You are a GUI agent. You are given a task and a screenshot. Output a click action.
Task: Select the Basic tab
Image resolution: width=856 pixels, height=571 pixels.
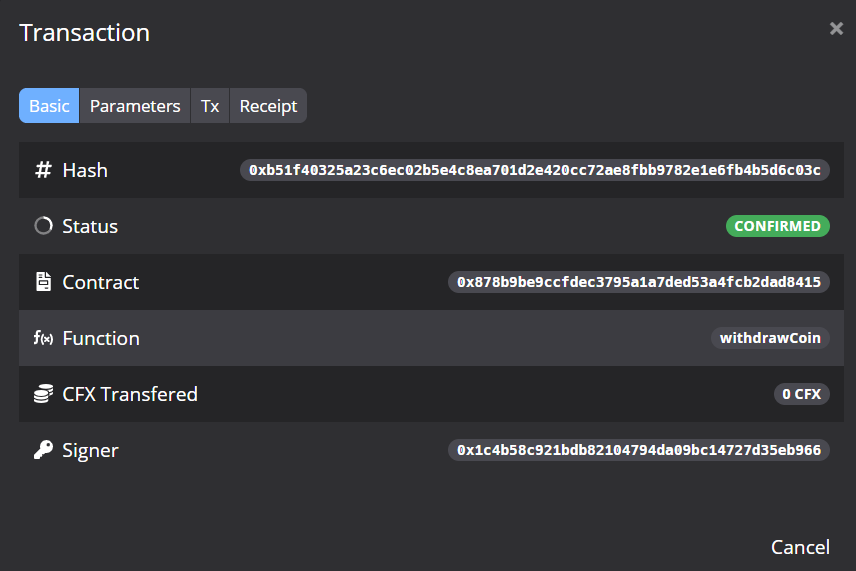click(x=49, y=106)
